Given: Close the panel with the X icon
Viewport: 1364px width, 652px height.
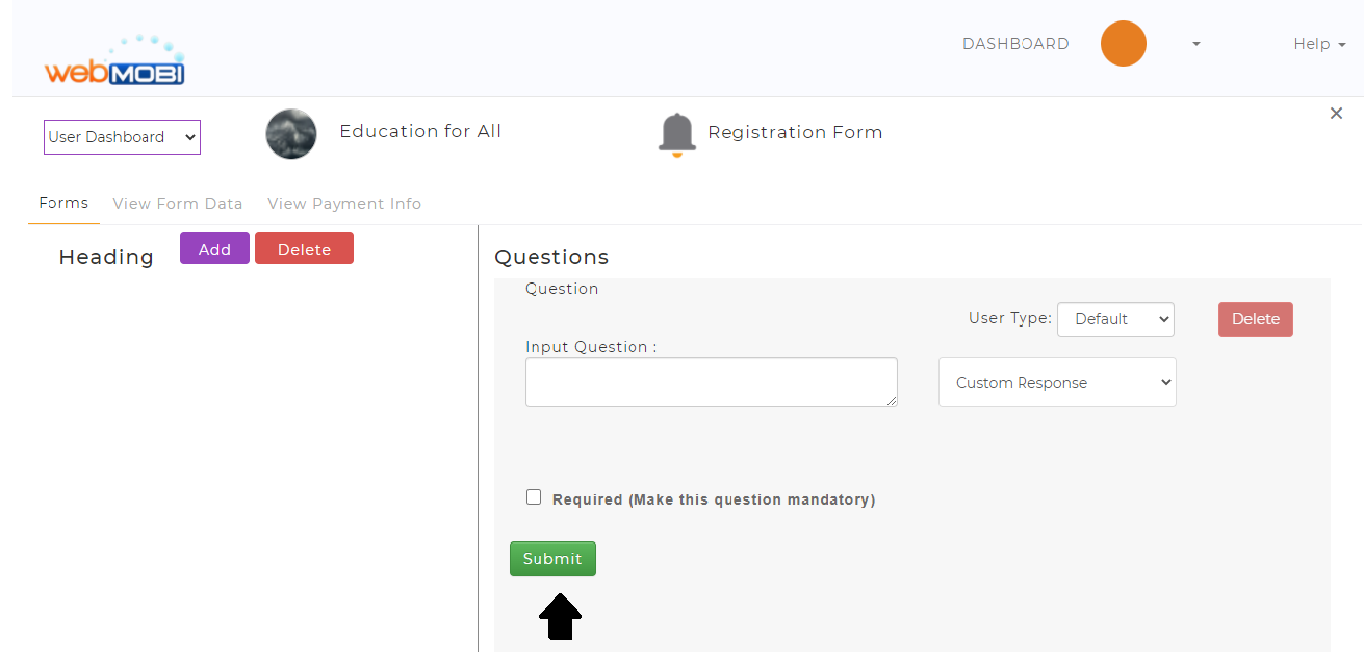Looking at the screenshot, I should (x=1336, y=113).
